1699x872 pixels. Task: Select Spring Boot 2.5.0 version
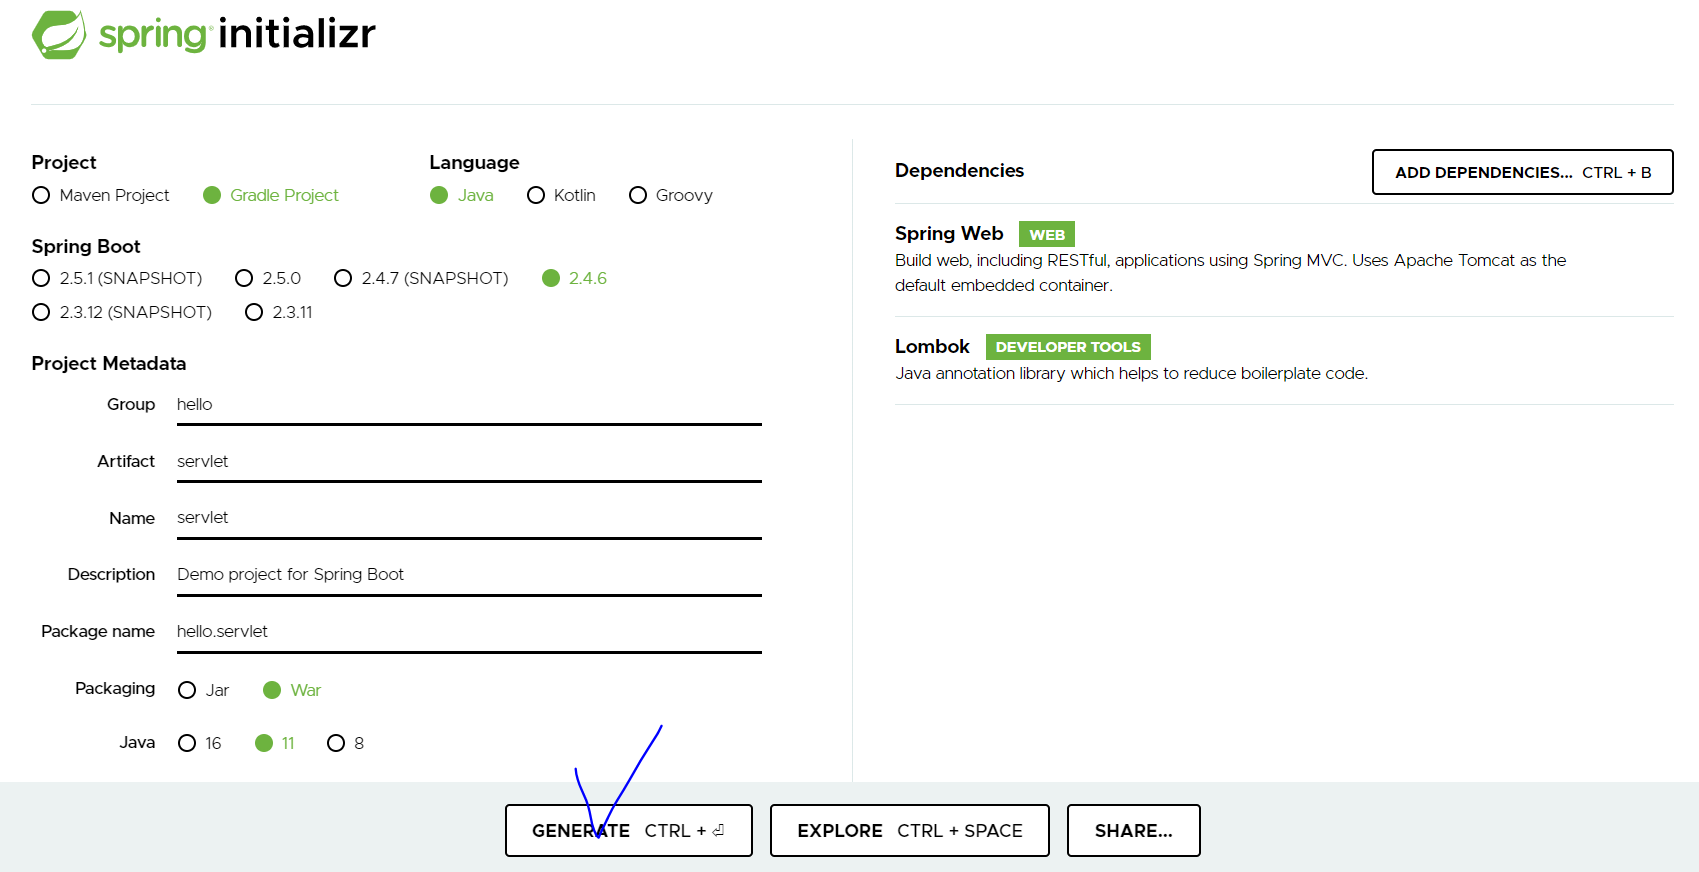click(244, 278)
